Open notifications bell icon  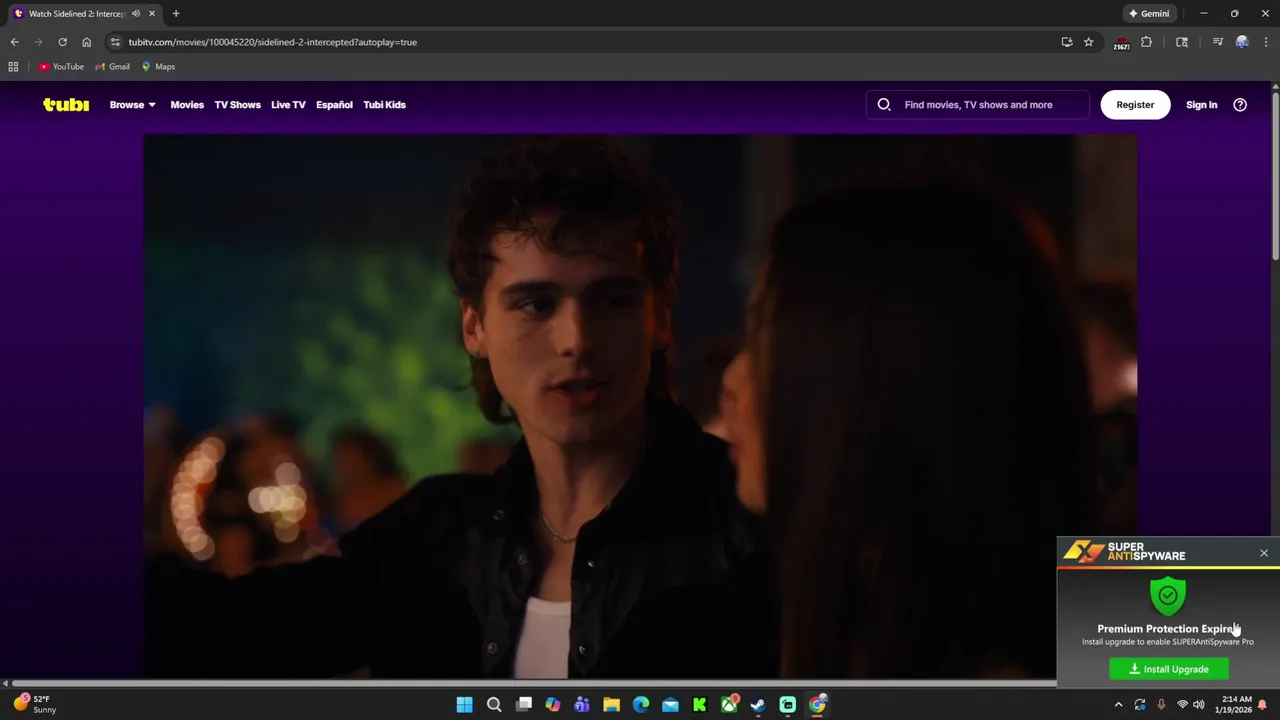point(1263,705)
